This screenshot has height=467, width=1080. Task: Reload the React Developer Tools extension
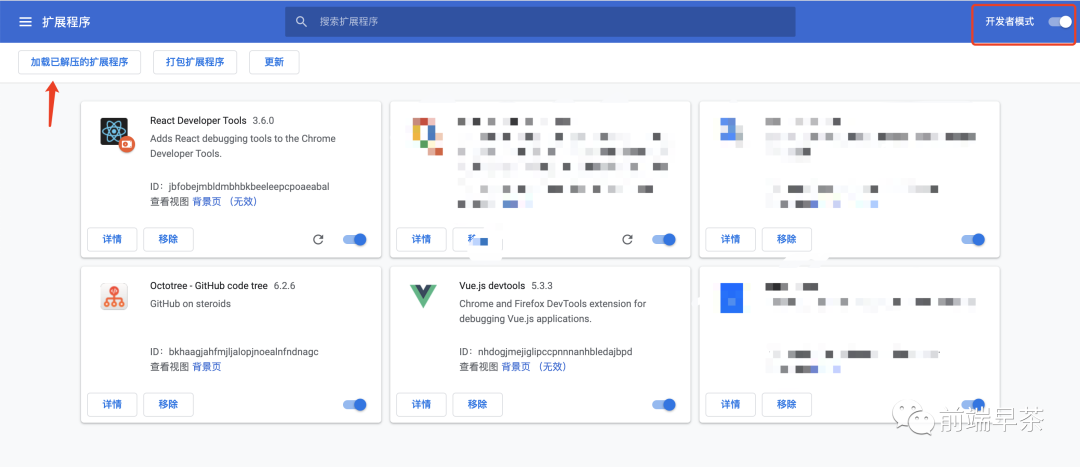pyautogui.click(x=318, y=240)
